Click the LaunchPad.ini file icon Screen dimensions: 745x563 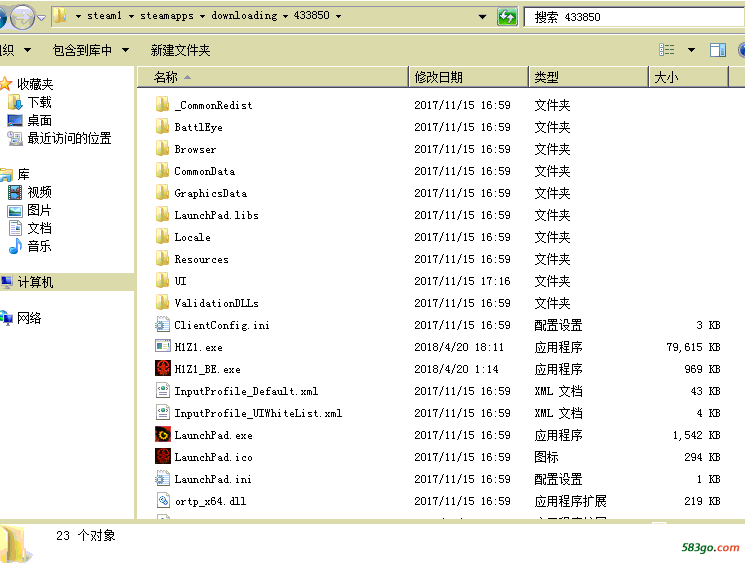(162, 478)
